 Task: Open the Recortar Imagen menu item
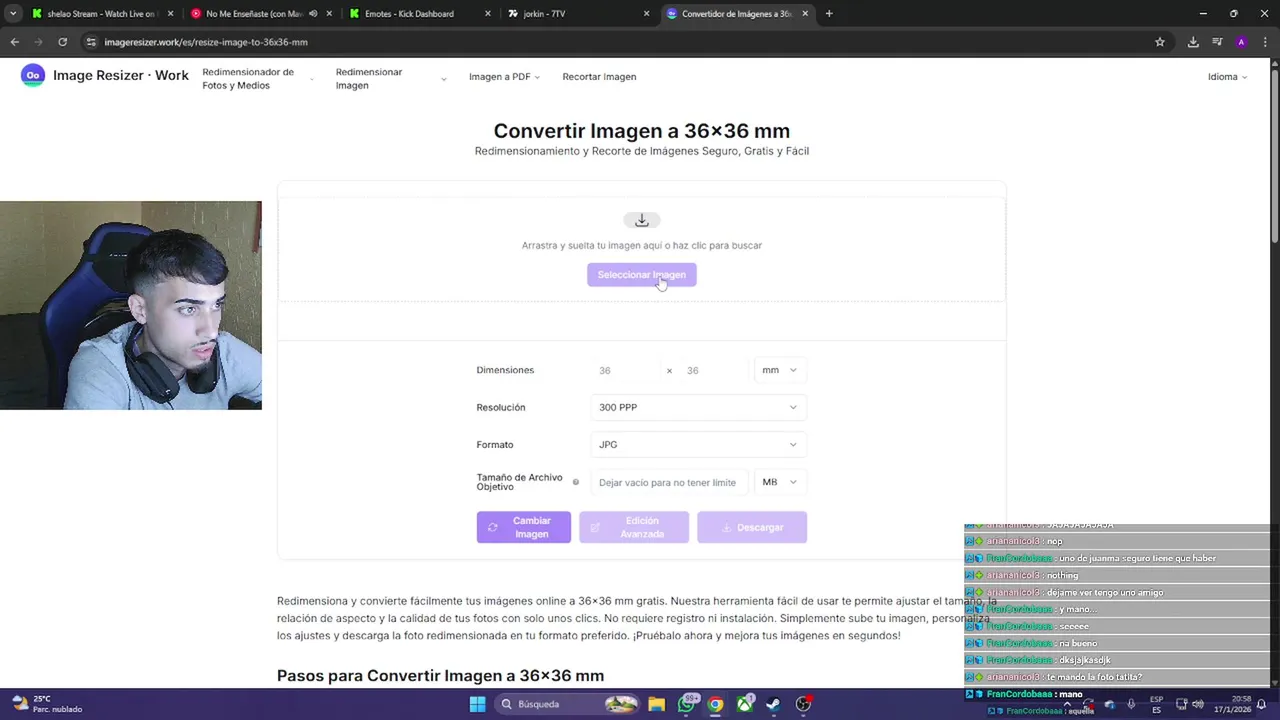pos(599,77)
